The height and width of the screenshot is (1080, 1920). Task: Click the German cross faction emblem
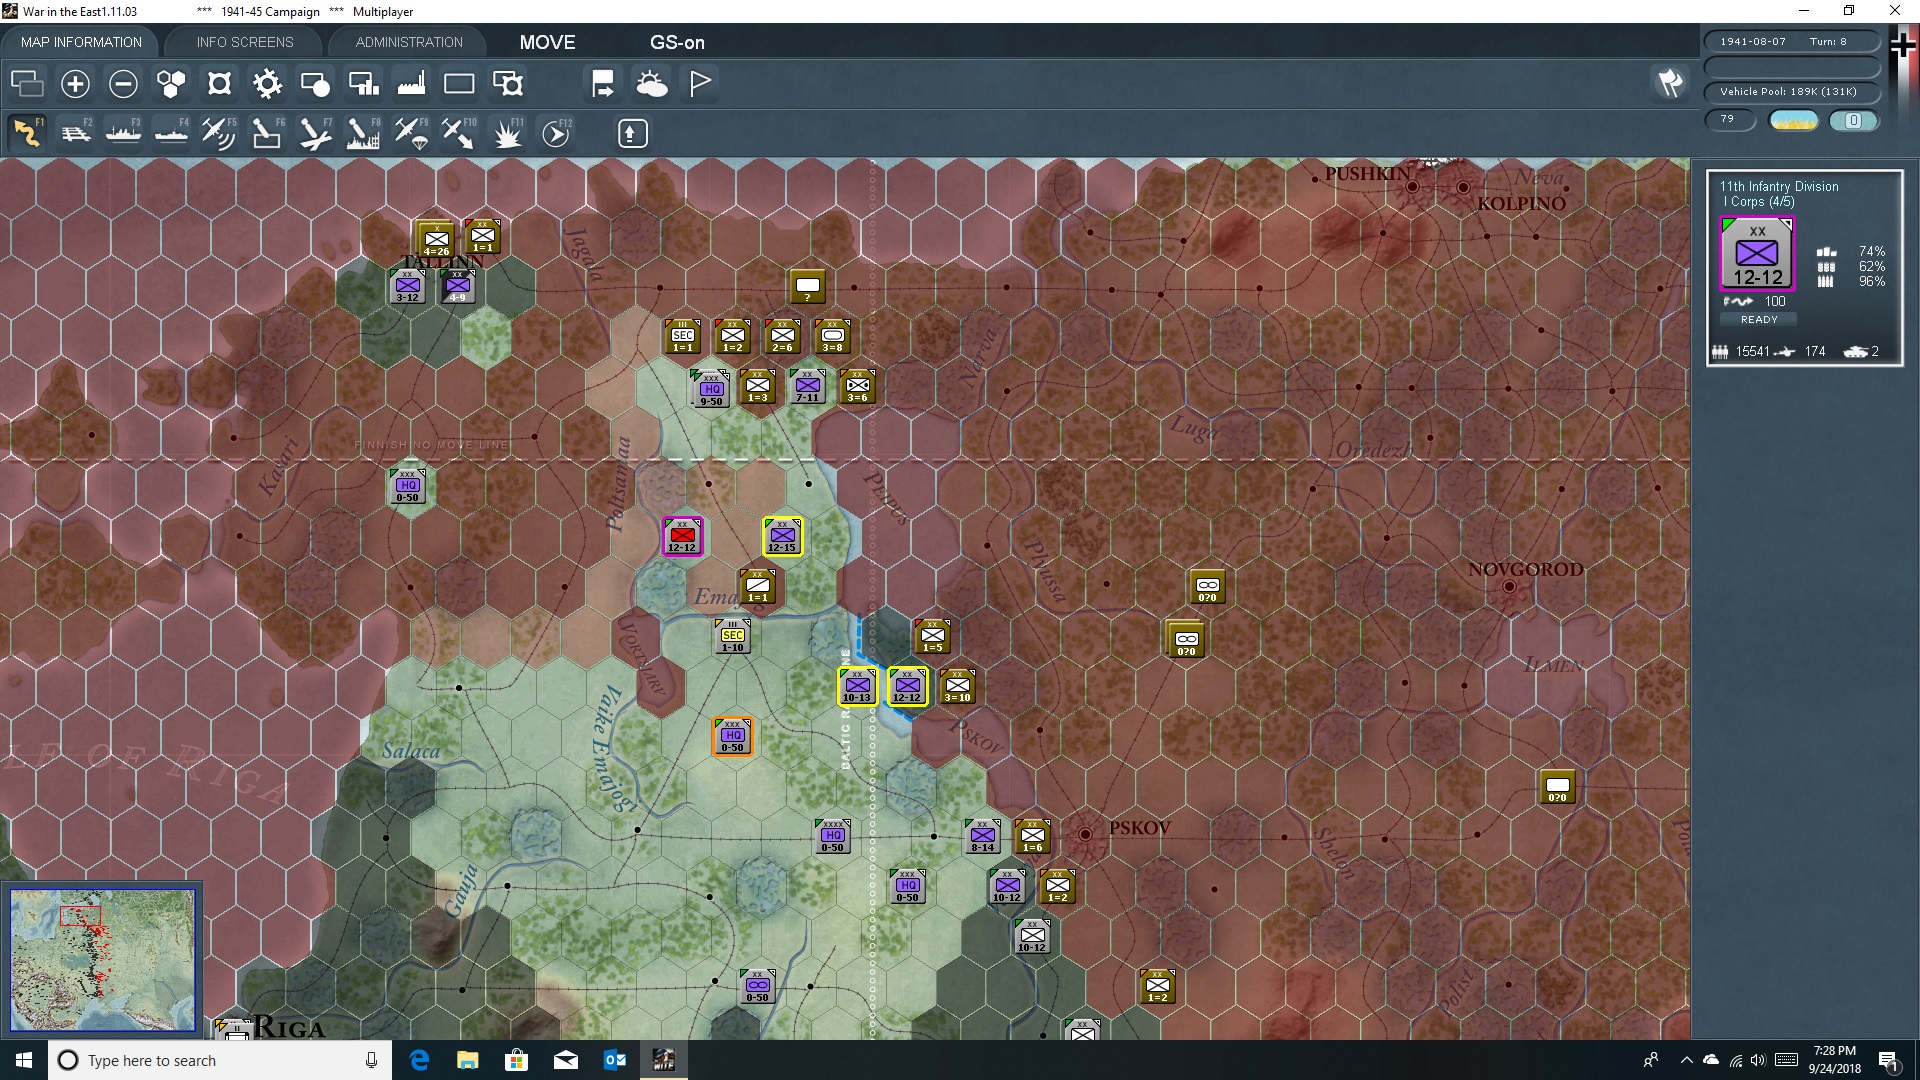coord(1903,46)
